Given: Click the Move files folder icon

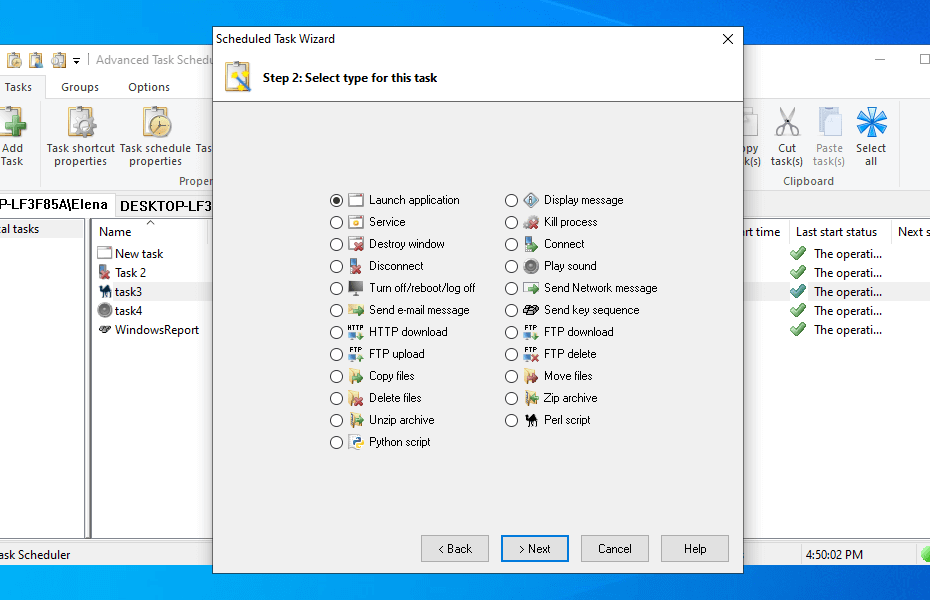Looking at the screenshot, I should (x=531, y=376).
